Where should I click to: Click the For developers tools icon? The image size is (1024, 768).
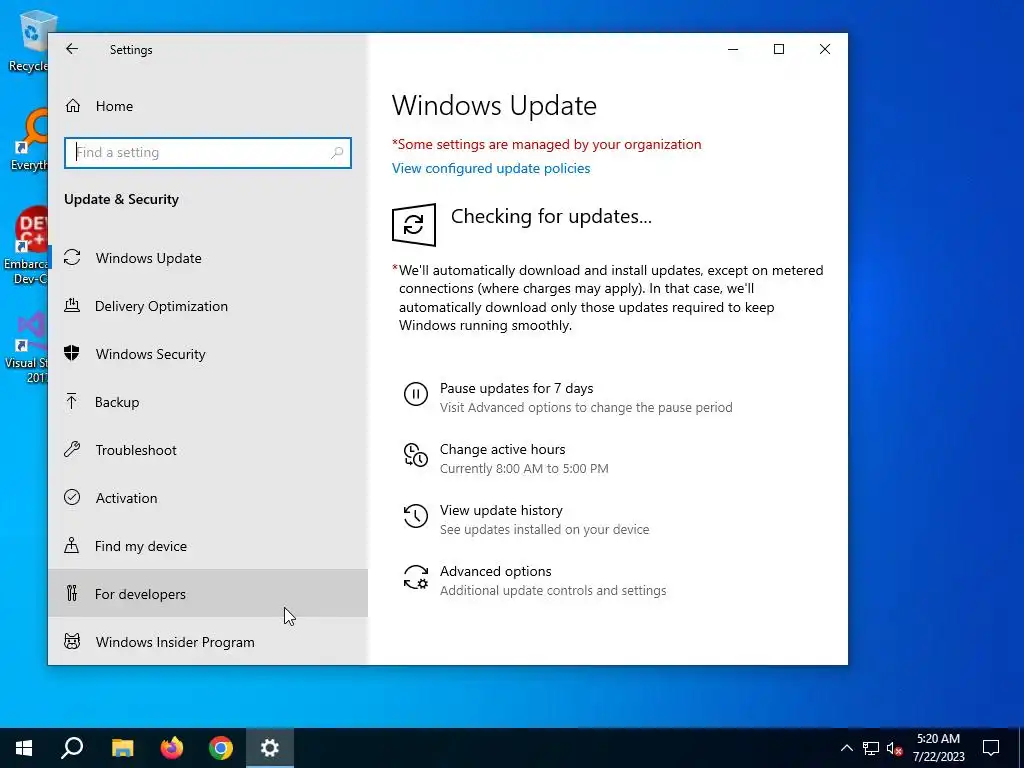click(72, 593)
